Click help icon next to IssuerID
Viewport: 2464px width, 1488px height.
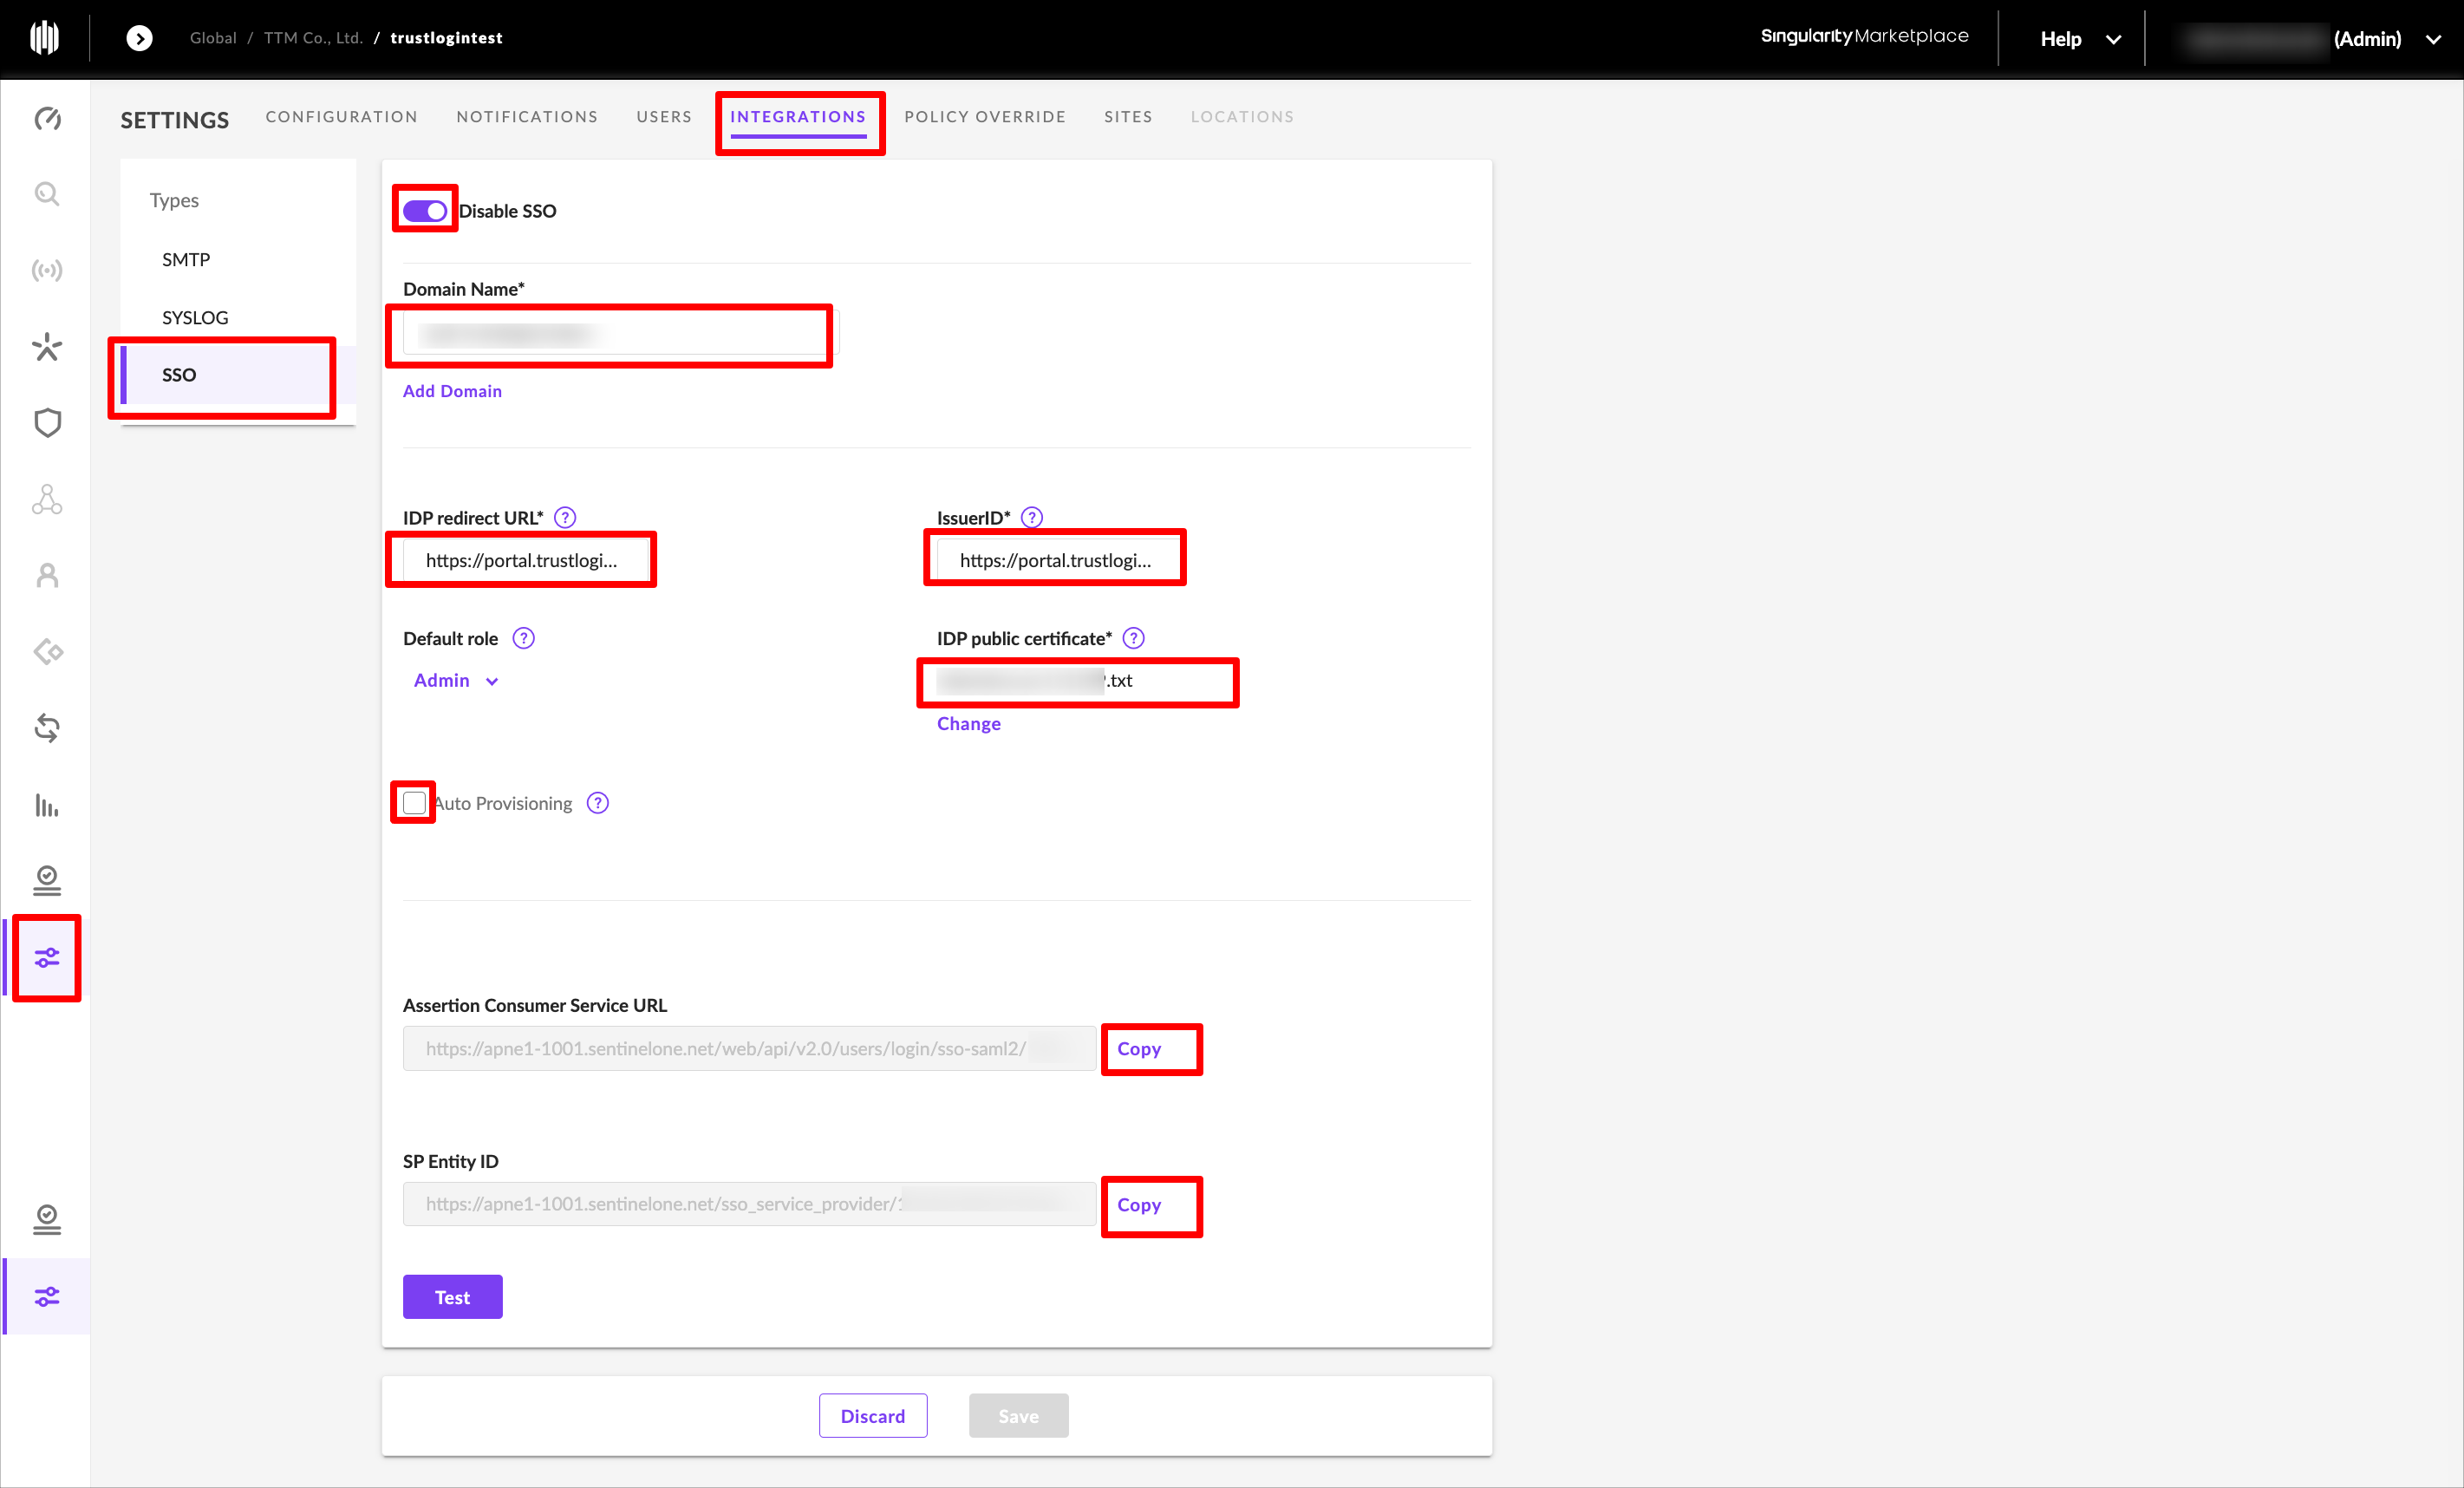1032,518
